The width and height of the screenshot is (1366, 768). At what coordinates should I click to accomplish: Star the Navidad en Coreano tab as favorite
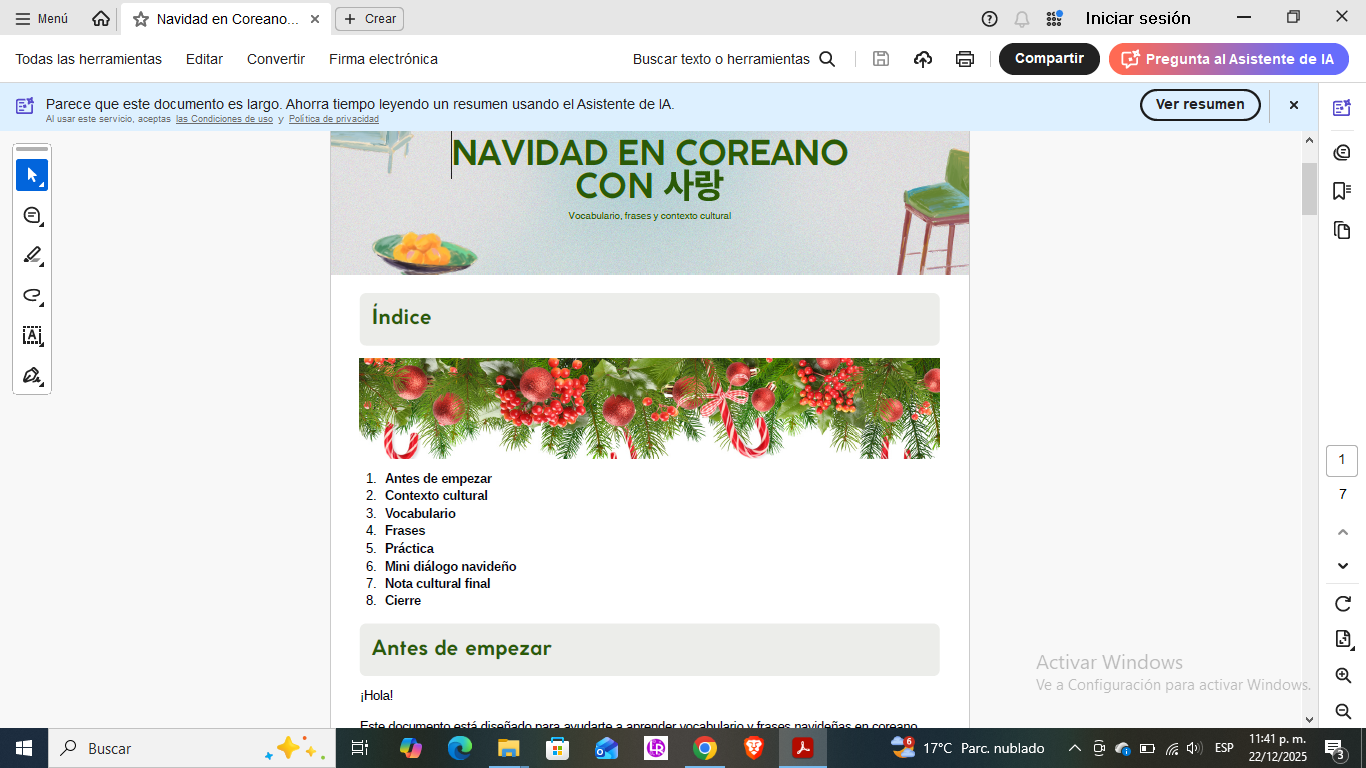click(141, 19)
